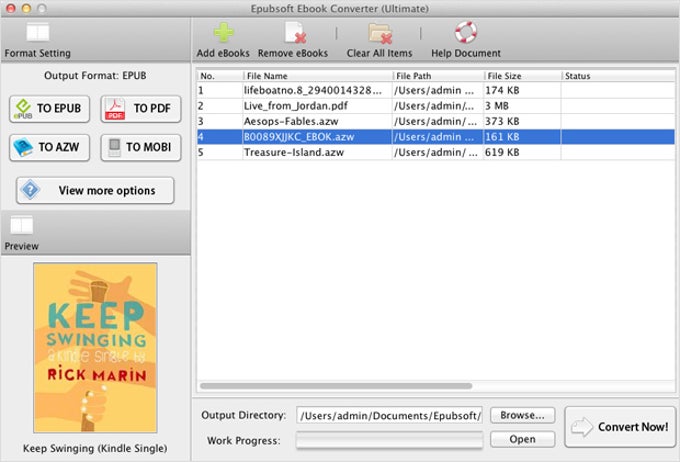Click the 619 KB file size cell
This screenshot has width=680, height=462.
coord(523,153)
